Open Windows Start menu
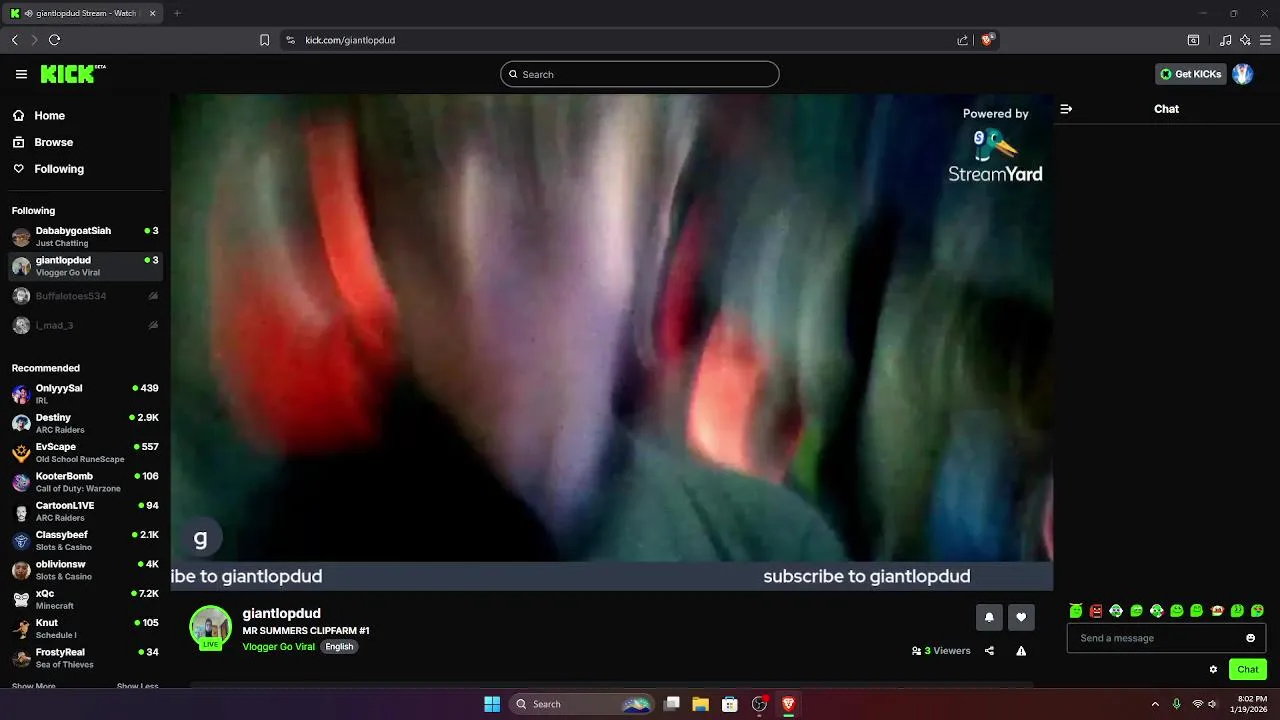The width and height of the screenshot is (1280, 720). coord(492,704)
